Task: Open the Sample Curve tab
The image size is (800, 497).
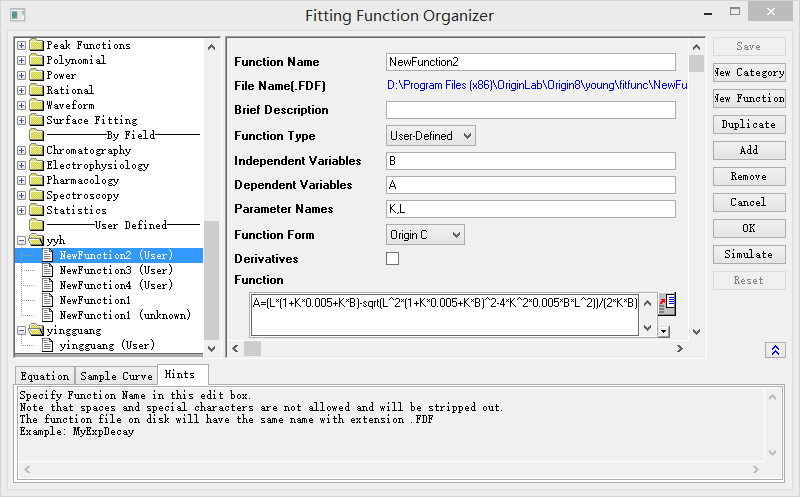Action: pos(116,376)
